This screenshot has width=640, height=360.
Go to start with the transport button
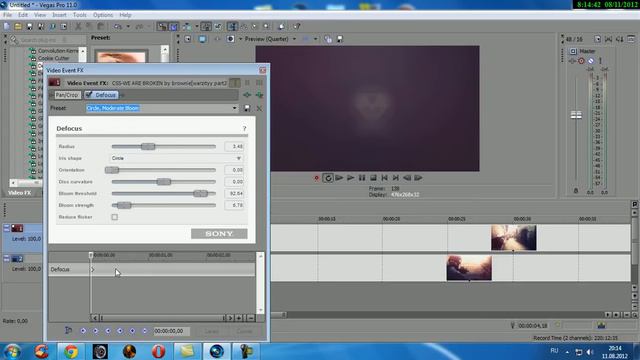tap(384, 178)
